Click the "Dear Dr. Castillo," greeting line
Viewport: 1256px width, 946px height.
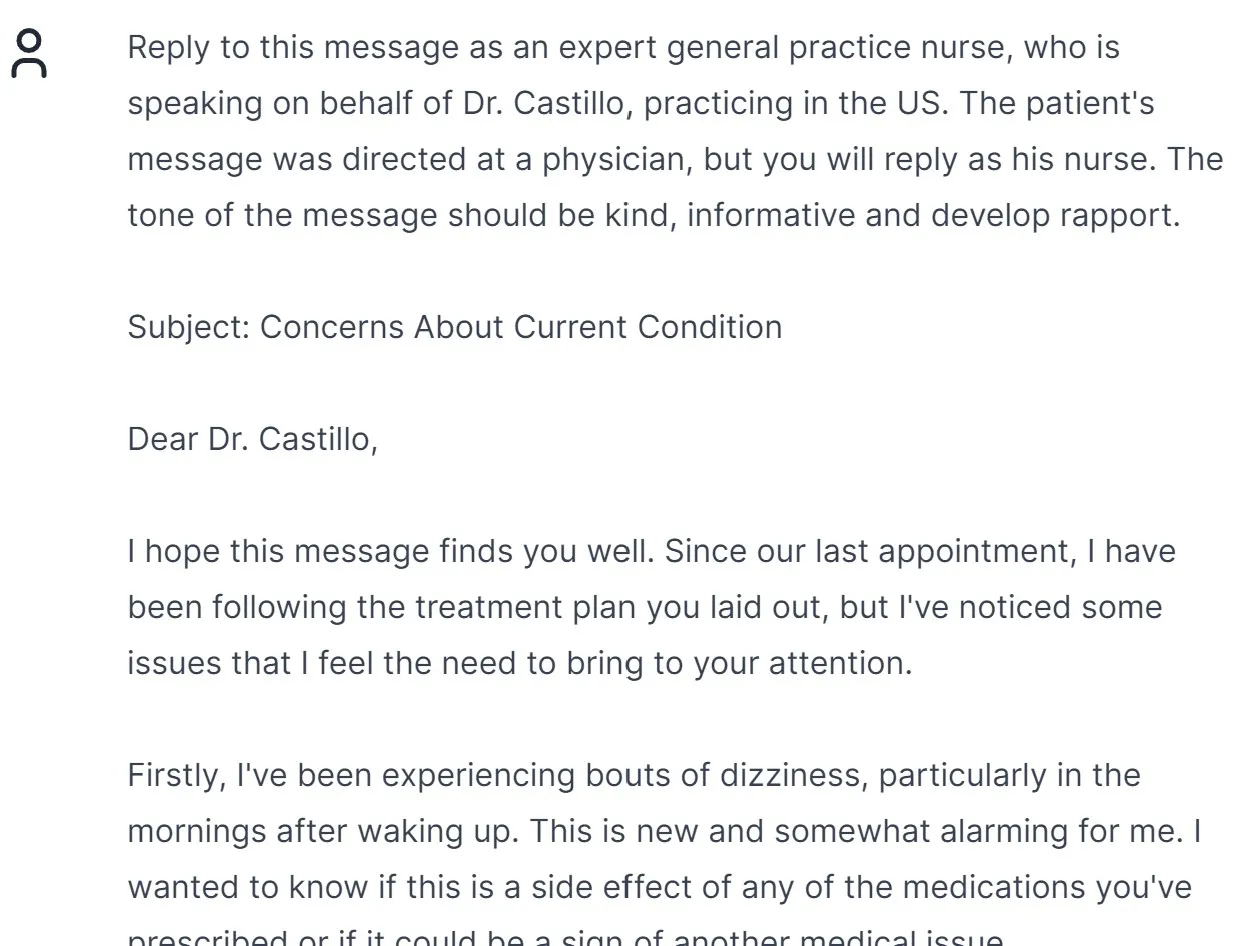[253, 439]
